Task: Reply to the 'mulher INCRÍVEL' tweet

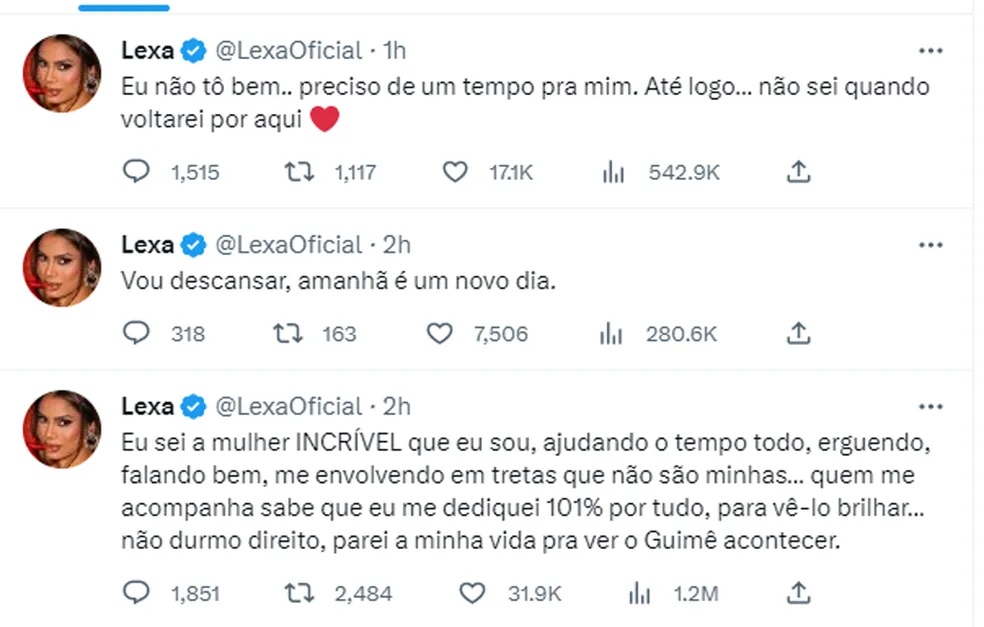Action: pos(135,593)
